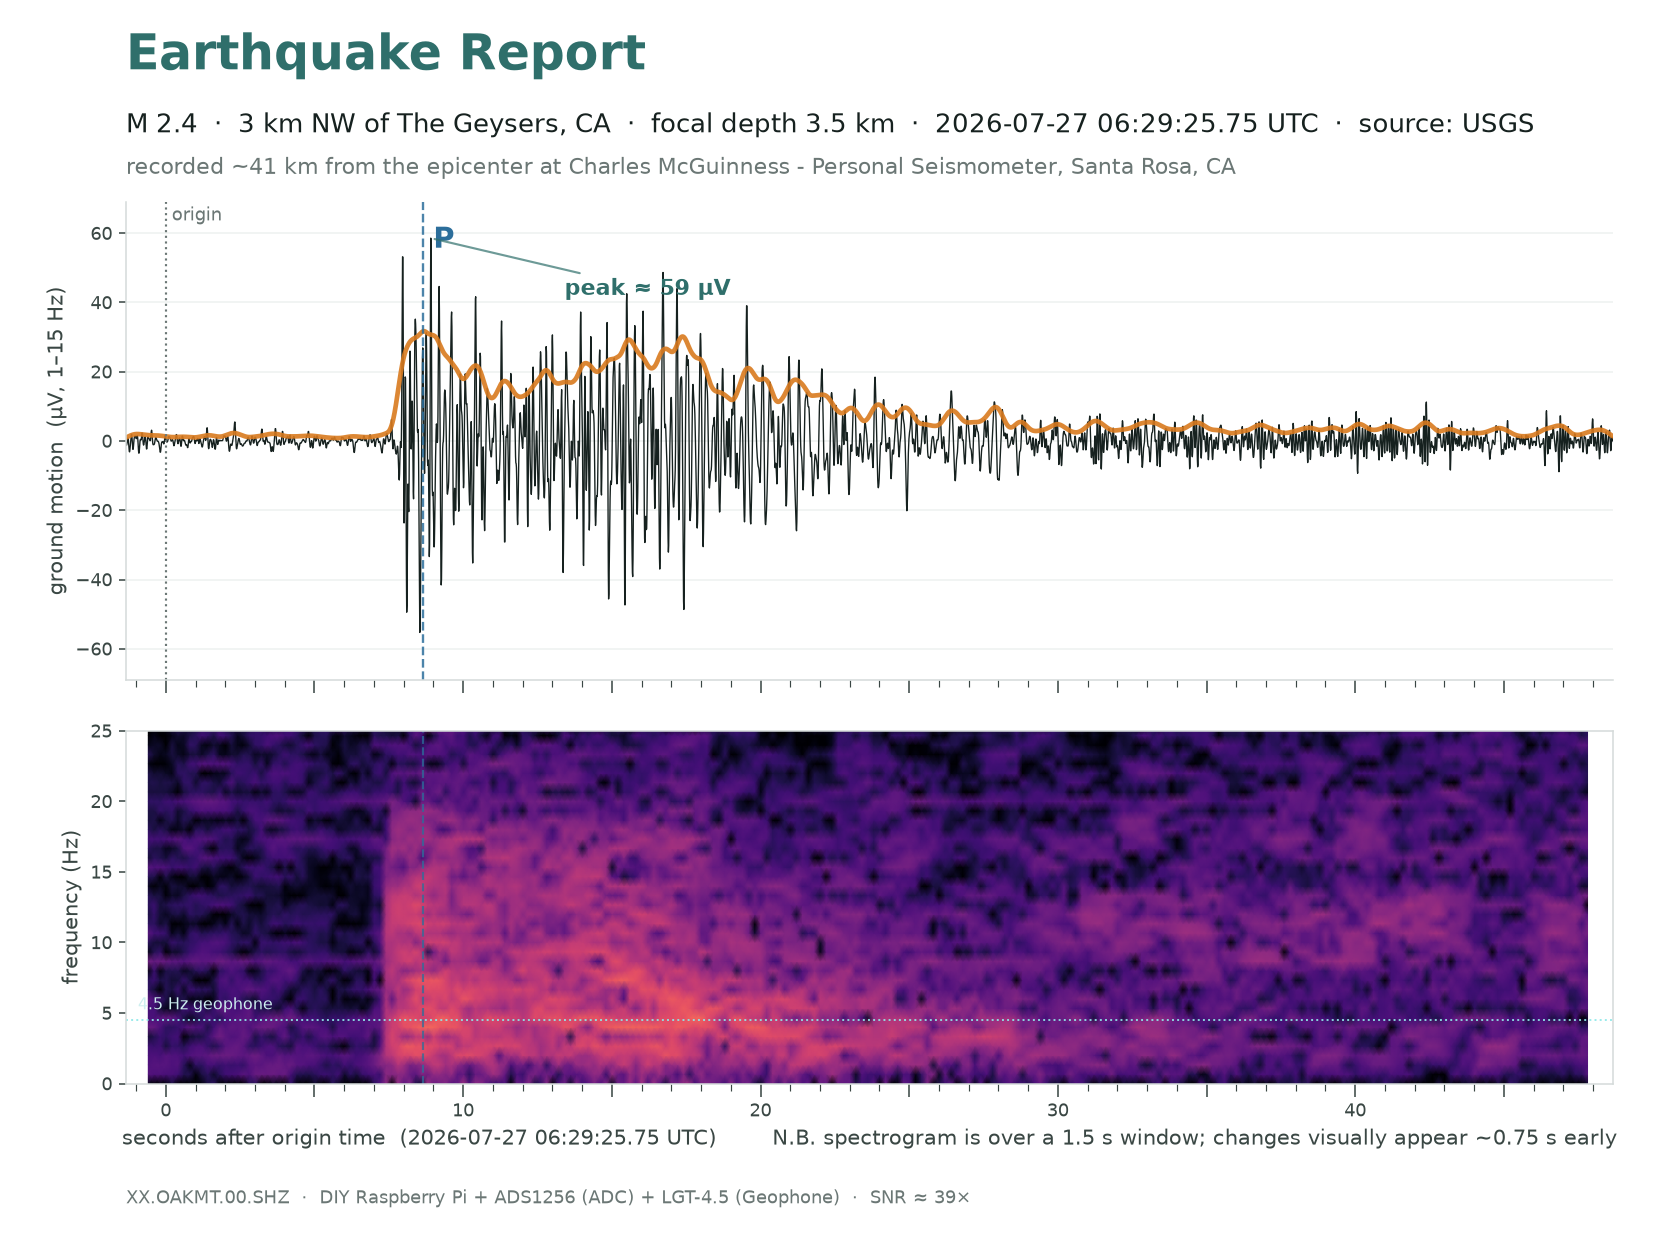
Task: Click the 'frequency (Hz)' axis label
Action: tap(70, 907)
